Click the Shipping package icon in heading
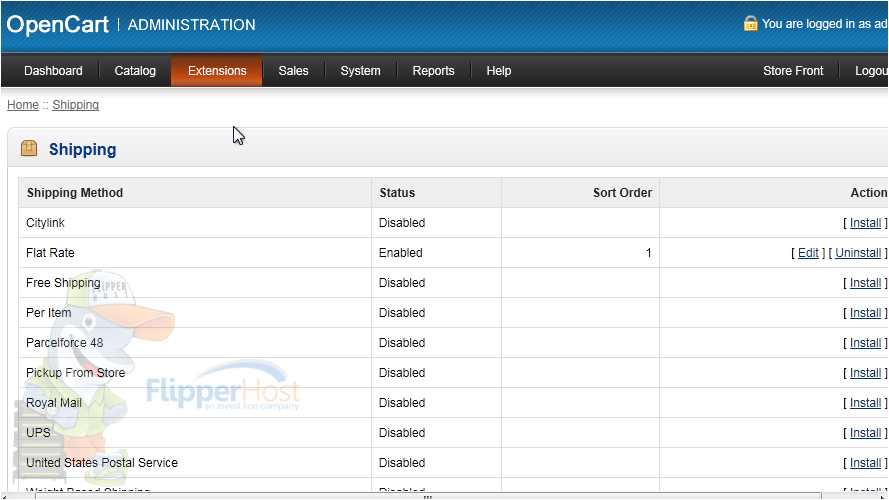 coord(29,149)
